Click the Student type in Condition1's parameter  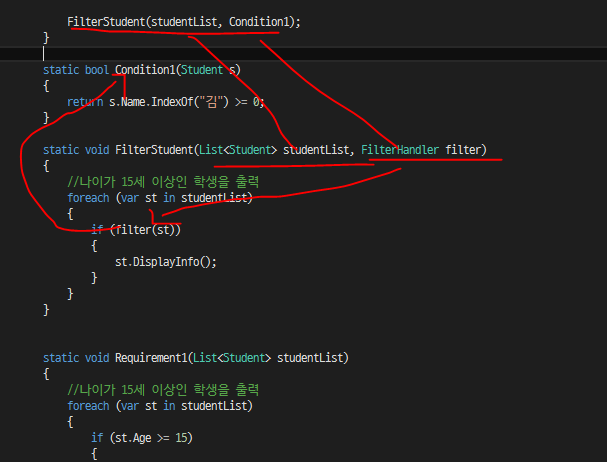(202, 70)
